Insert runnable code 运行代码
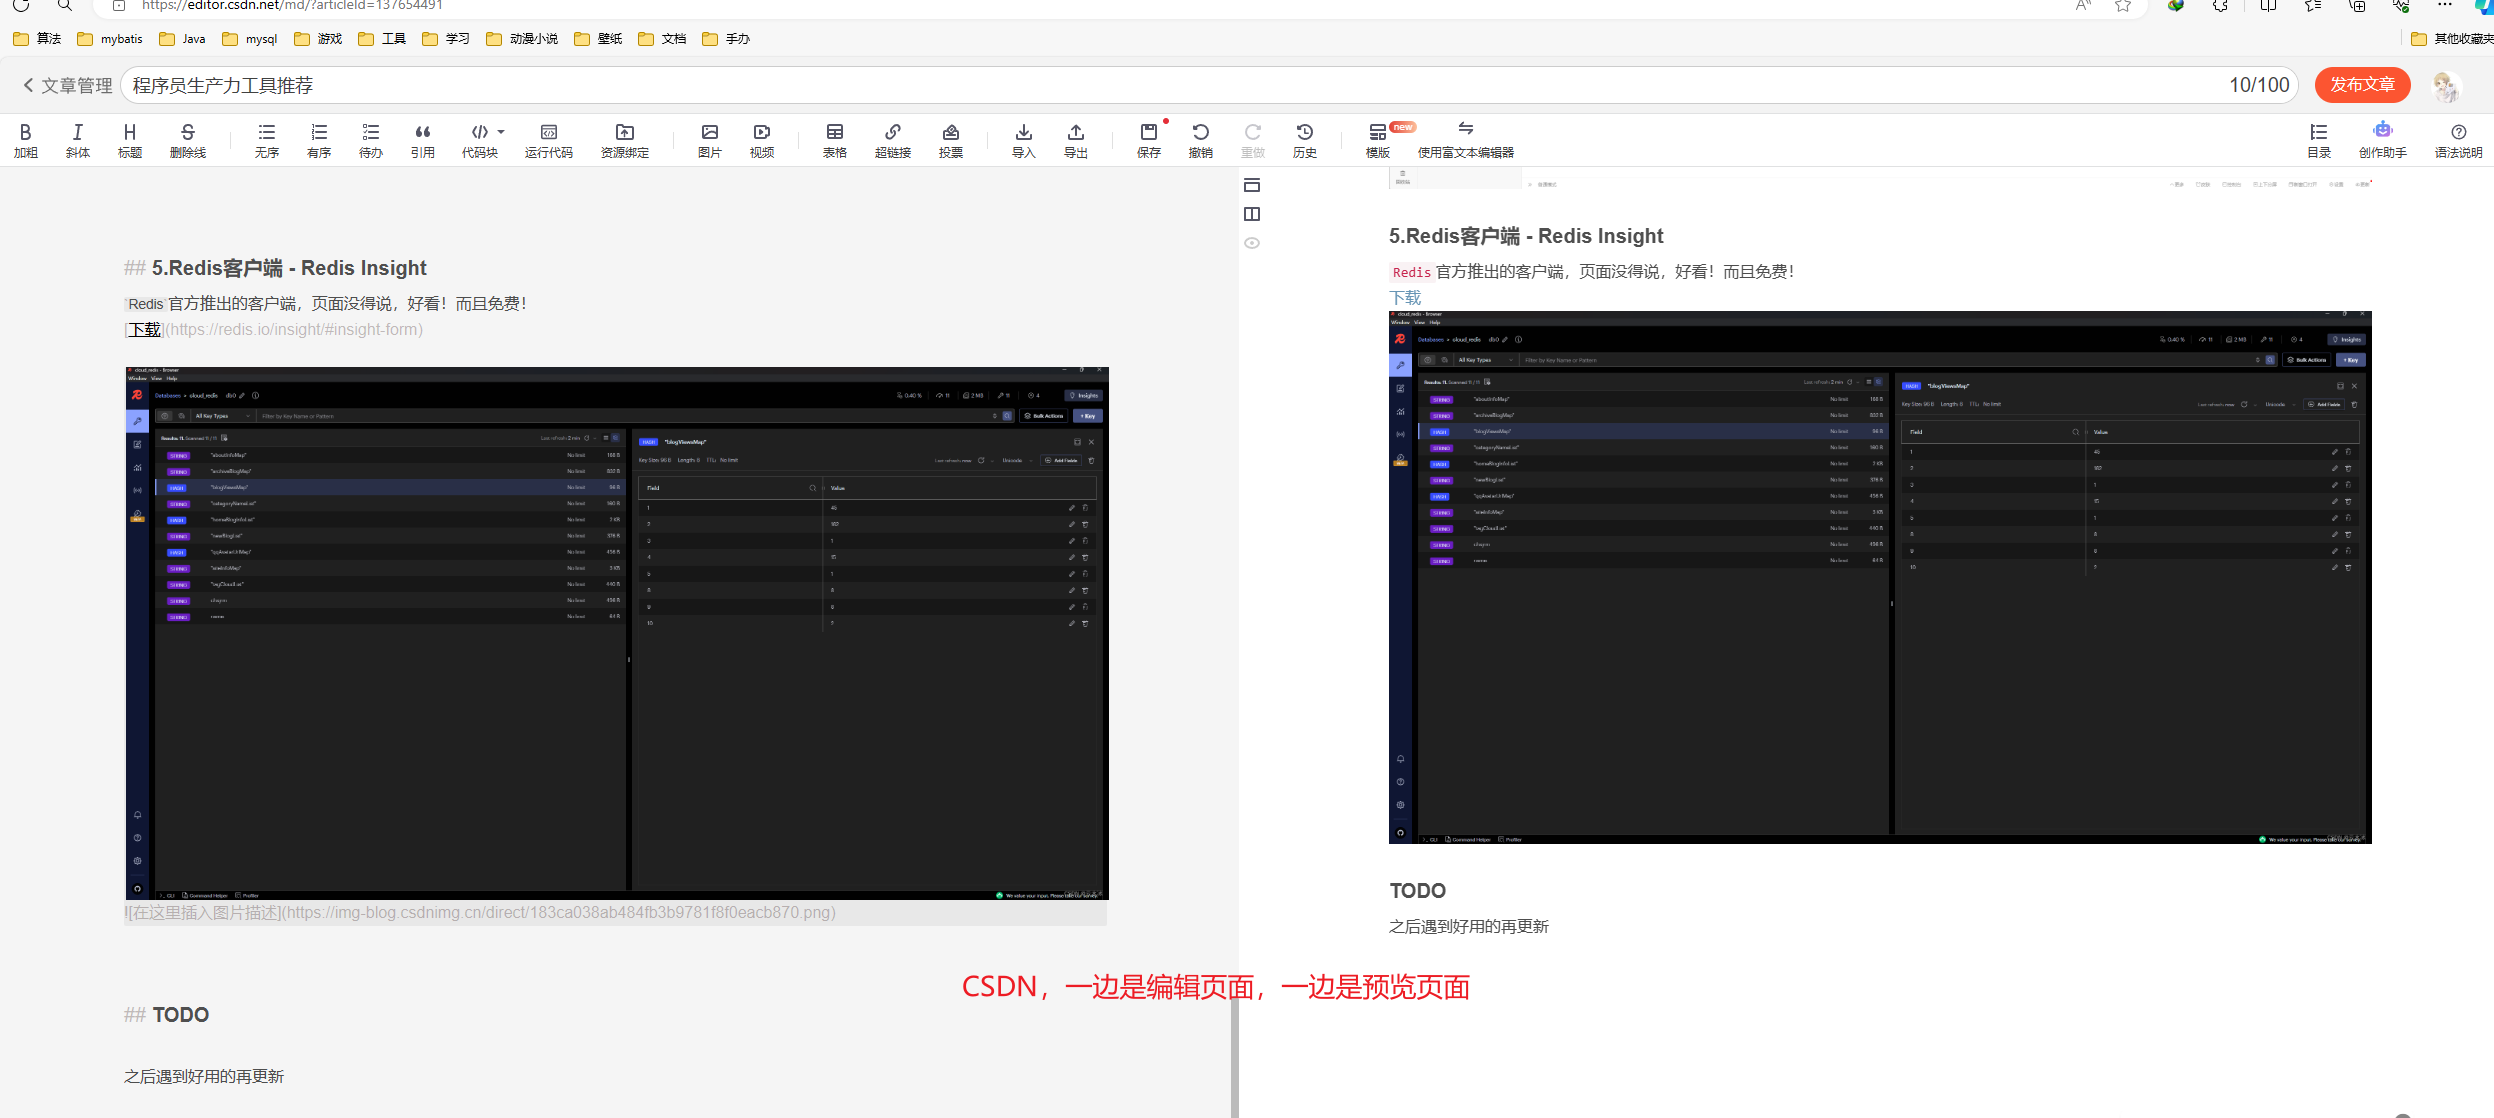 click(x=549, y=140)
